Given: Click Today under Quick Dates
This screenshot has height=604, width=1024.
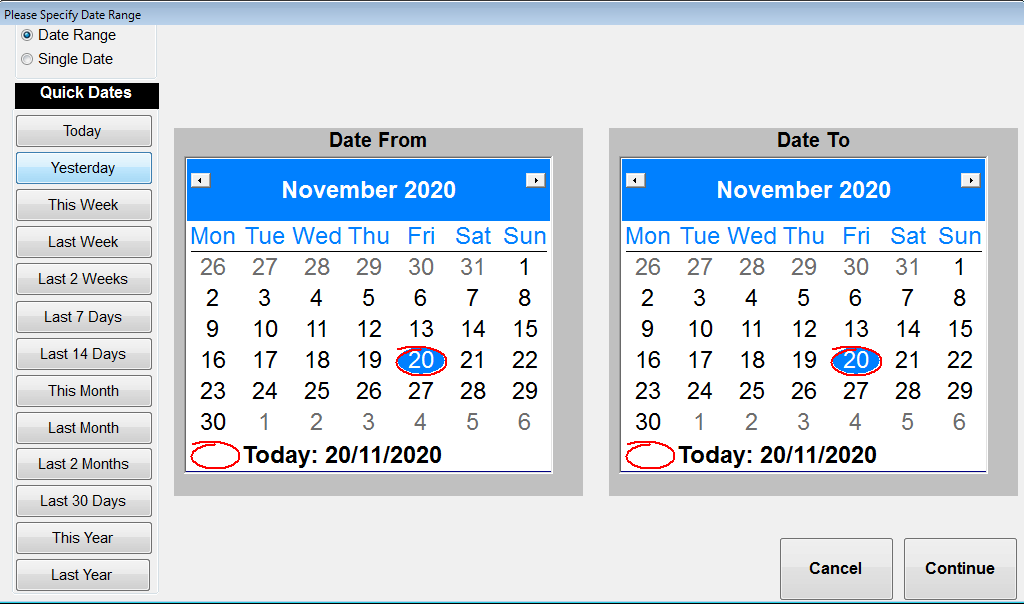Looking at the screenshot, I should pos(83,130).
